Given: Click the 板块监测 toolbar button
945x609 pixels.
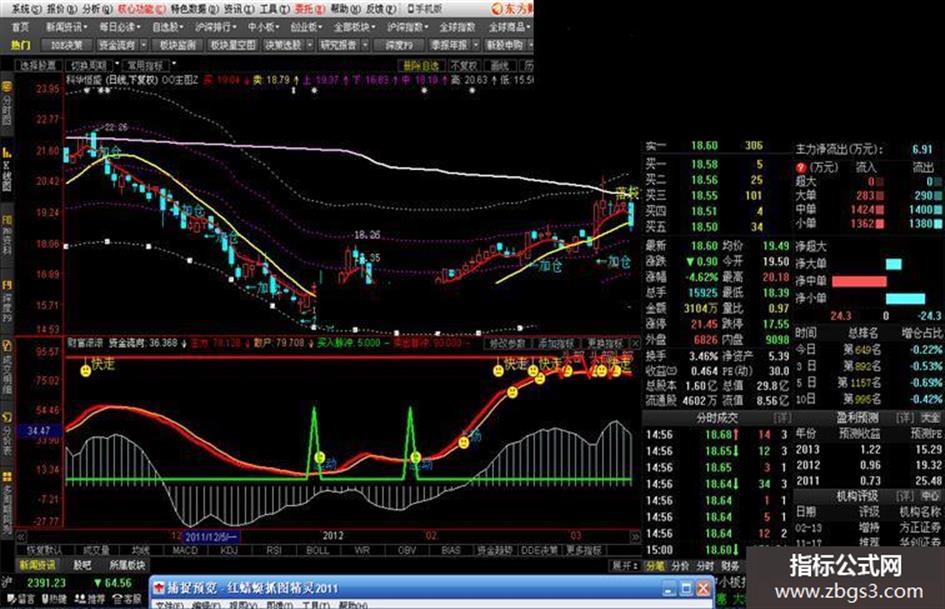Looking at the screenshot, I should (177, 45).
